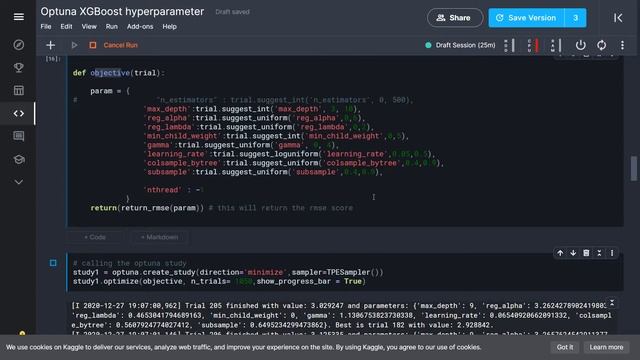
Task: Open first resource usage meter icon
Action: click(509, 45)
